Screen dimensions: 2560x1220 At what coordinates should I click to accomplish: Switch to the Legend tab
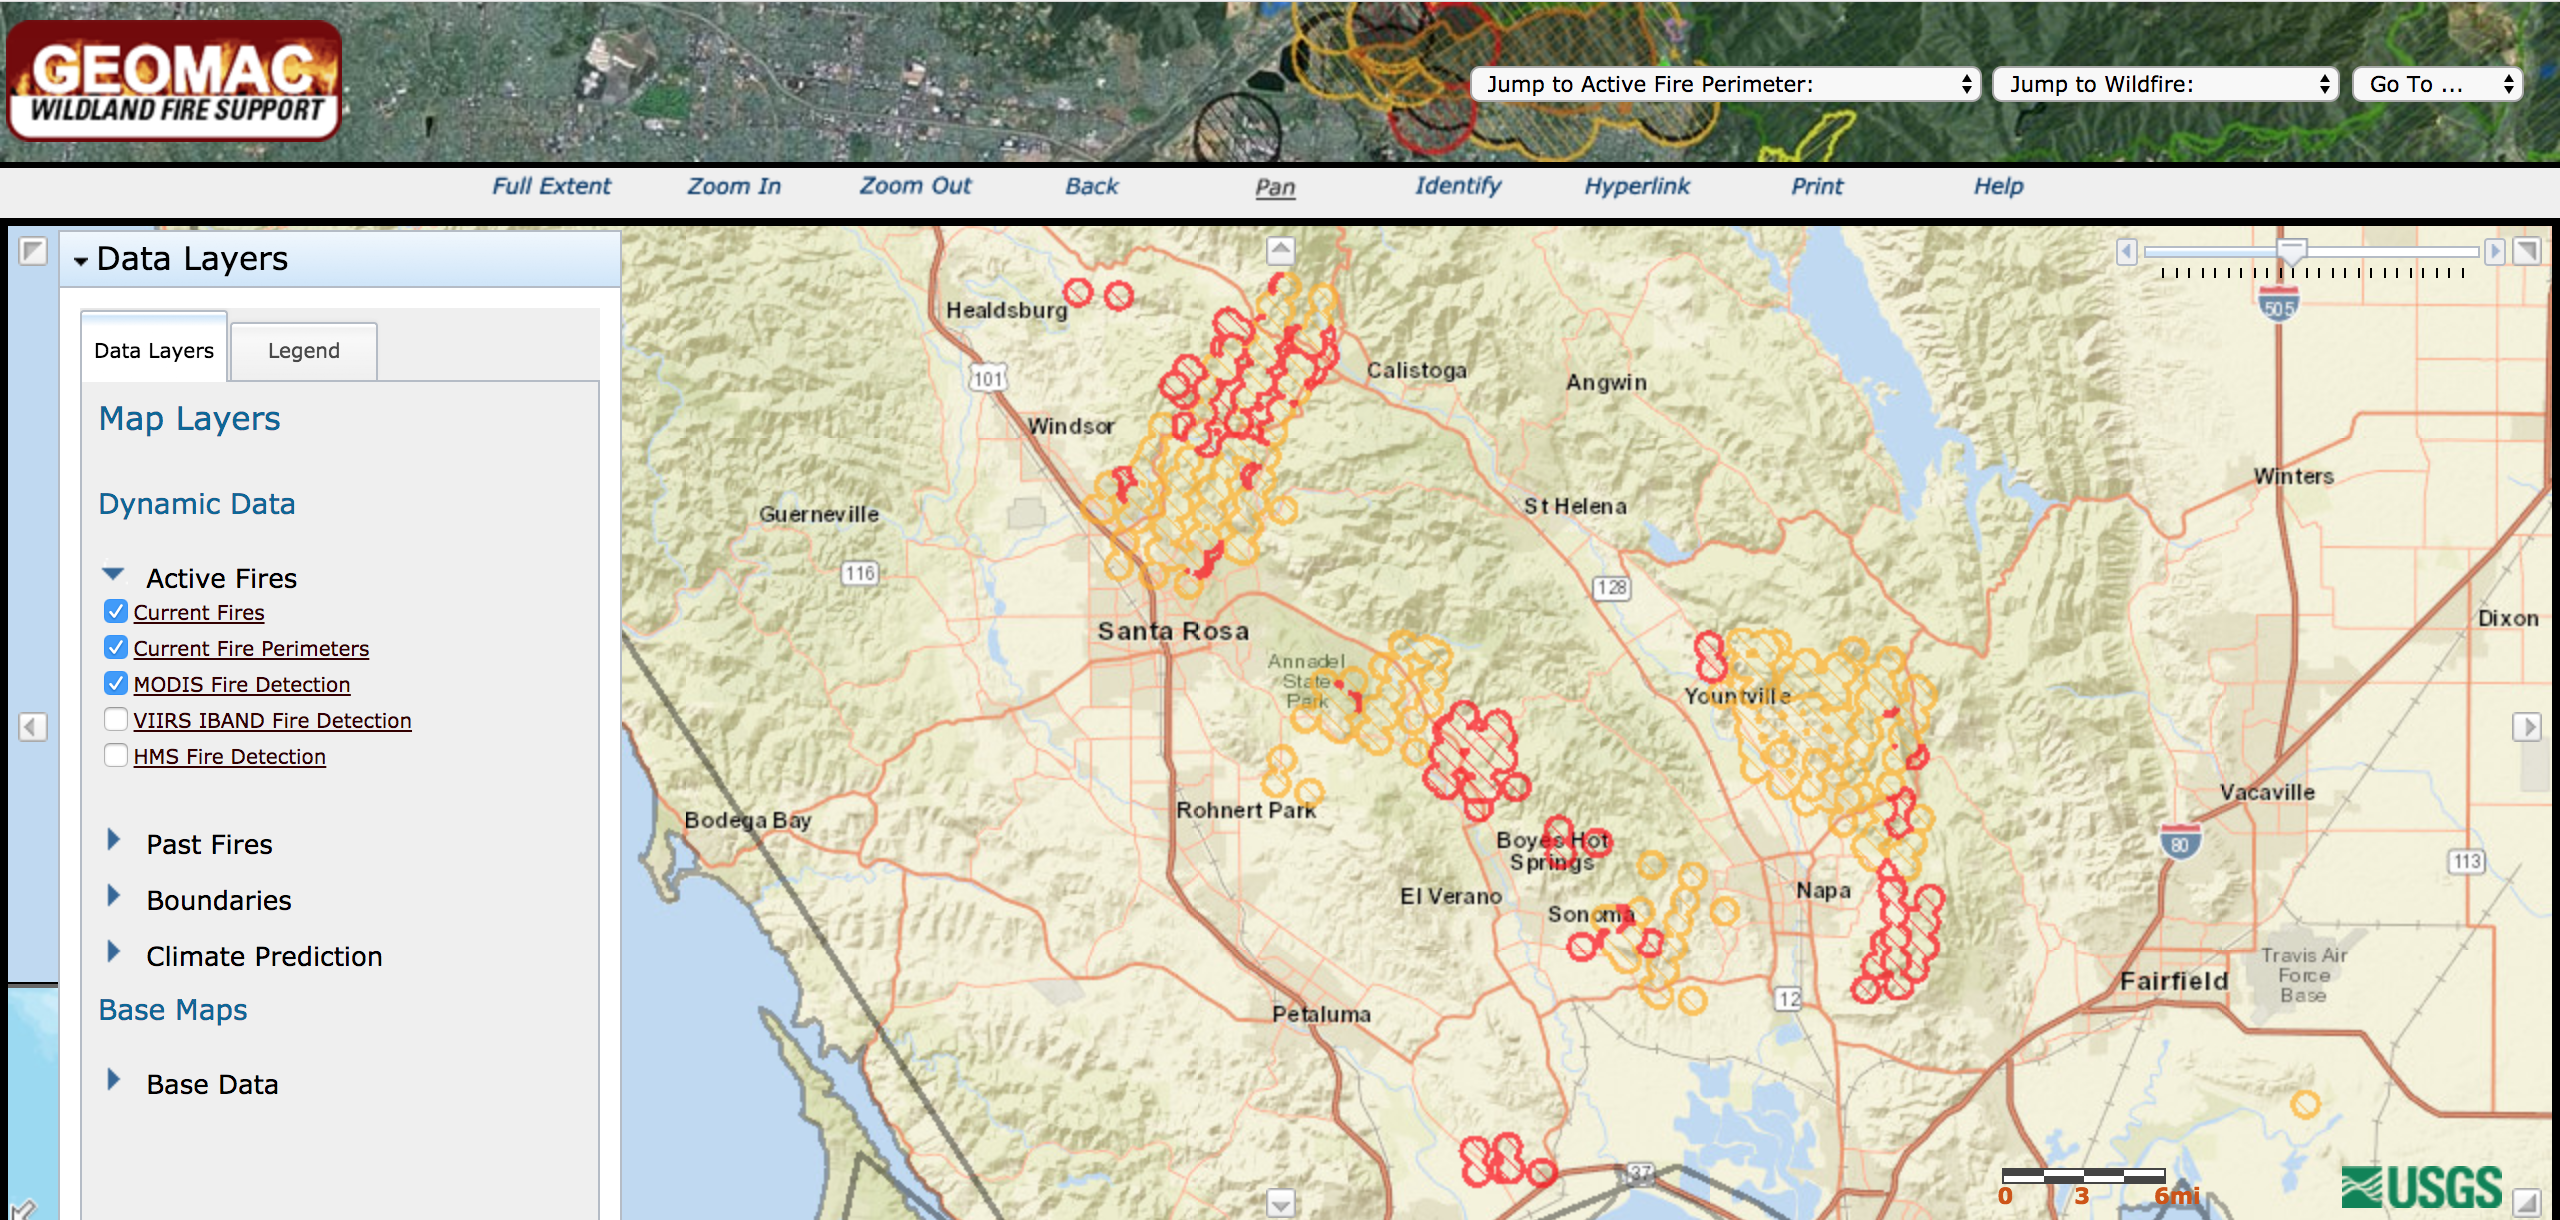303,351
